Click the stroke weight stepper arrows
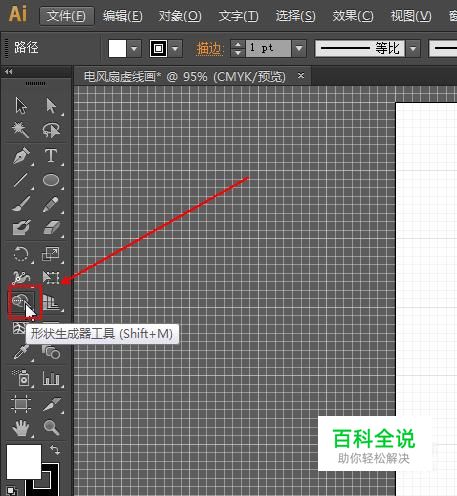 click(x=238, y=49)
